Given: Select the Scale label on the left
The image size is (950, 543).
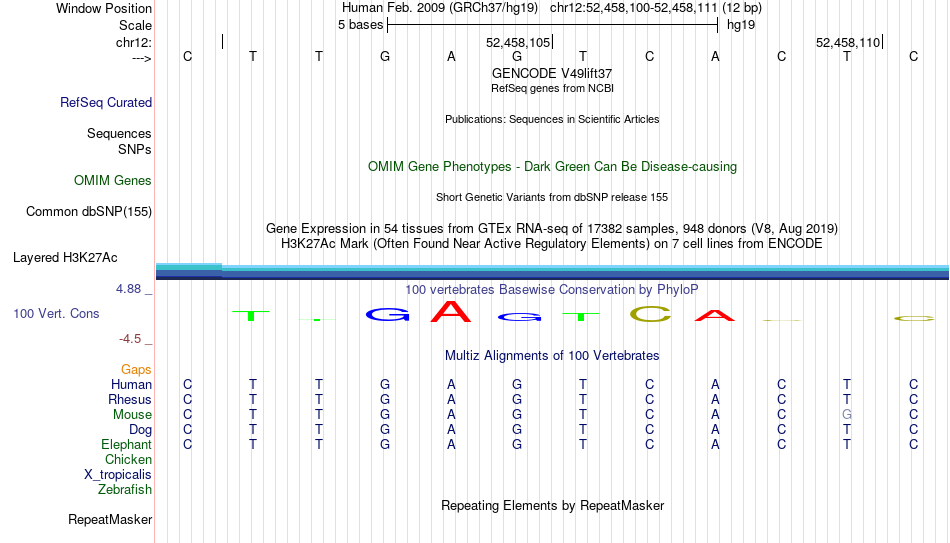Looking at the screenshot, I should coord(135,25).
